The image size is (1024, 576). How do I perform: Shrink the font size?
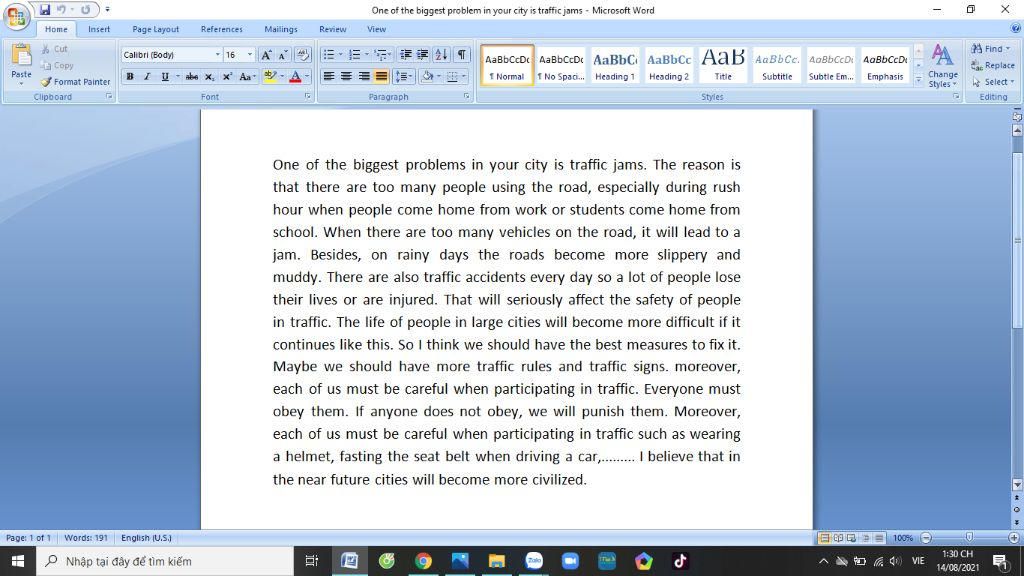coord(283,55)
